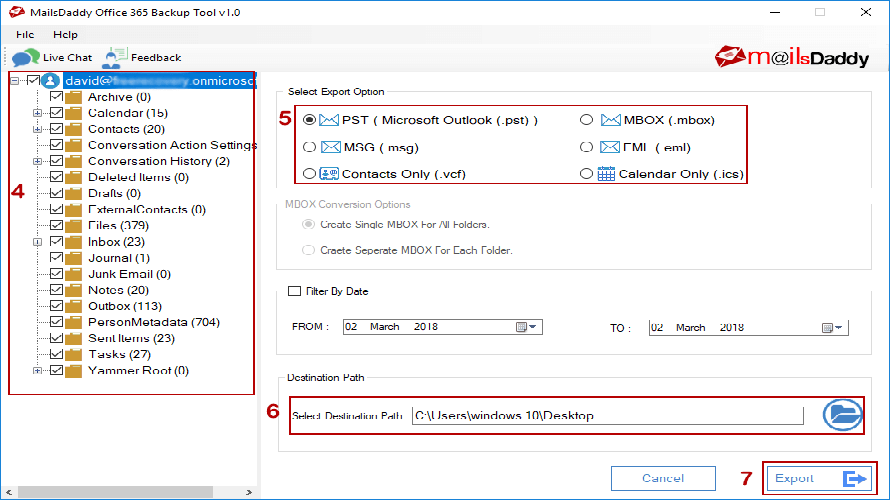This screenshot has width=890, height=500.
Task: Click the Feedback toolbar icon
Action: click(x=117, y=57)
